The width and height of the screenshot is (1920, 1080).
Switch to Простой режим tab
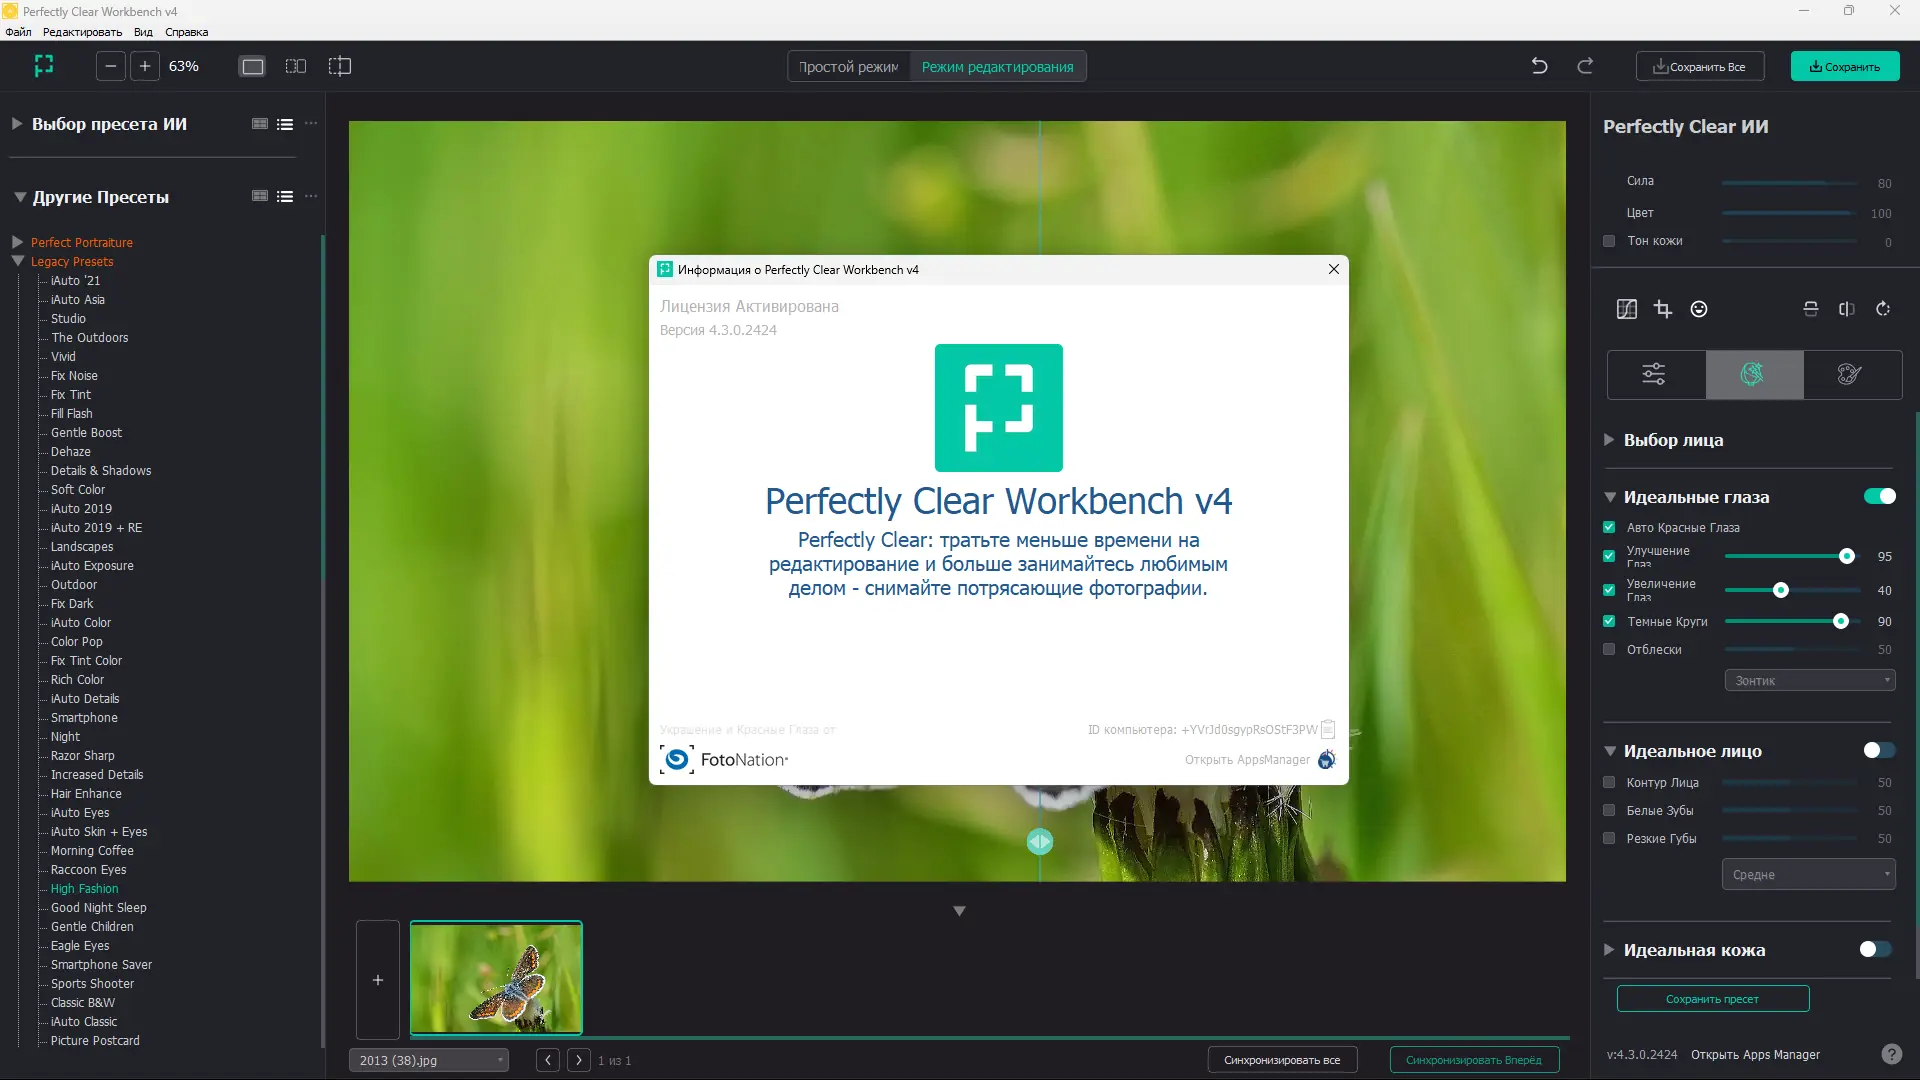click(848, 67)
